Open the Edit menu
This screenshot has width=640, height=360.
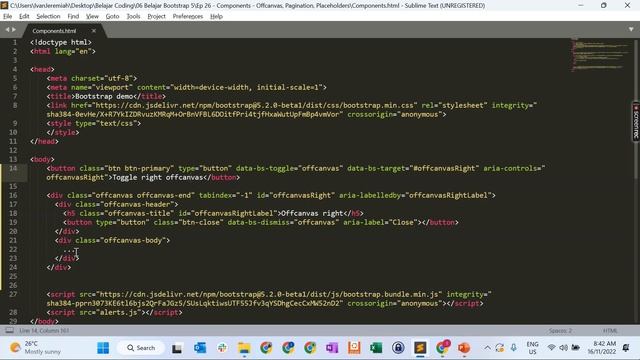pos(24,16)
